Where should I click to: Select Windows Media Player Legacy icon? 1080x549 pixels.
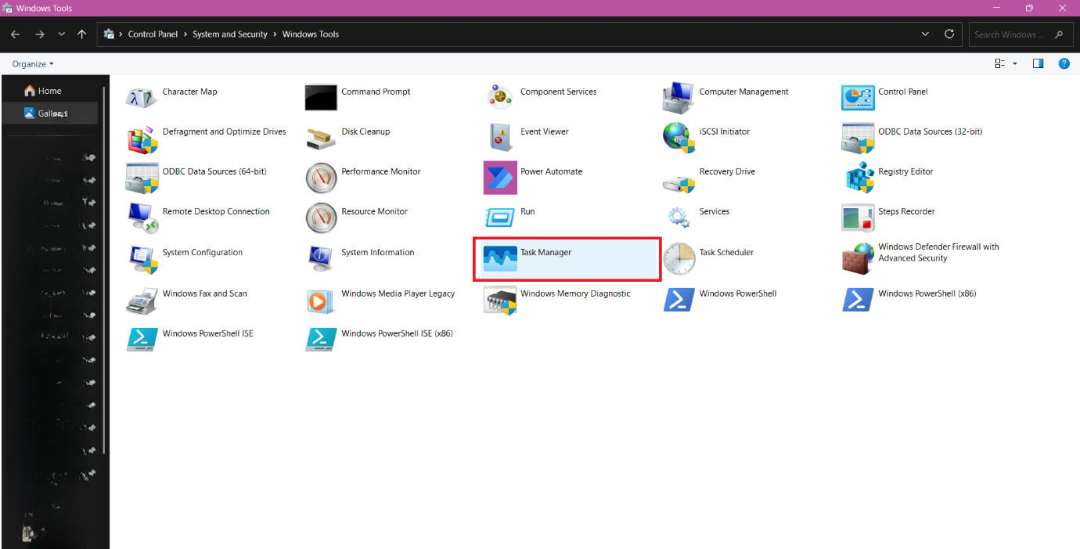pyautogui.click(x=321, y=300)
